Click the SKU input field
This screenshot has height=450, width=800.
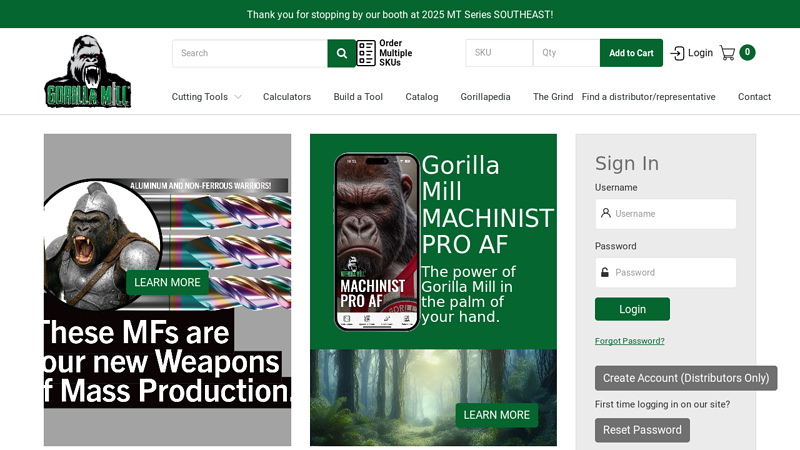coord(499,53)
